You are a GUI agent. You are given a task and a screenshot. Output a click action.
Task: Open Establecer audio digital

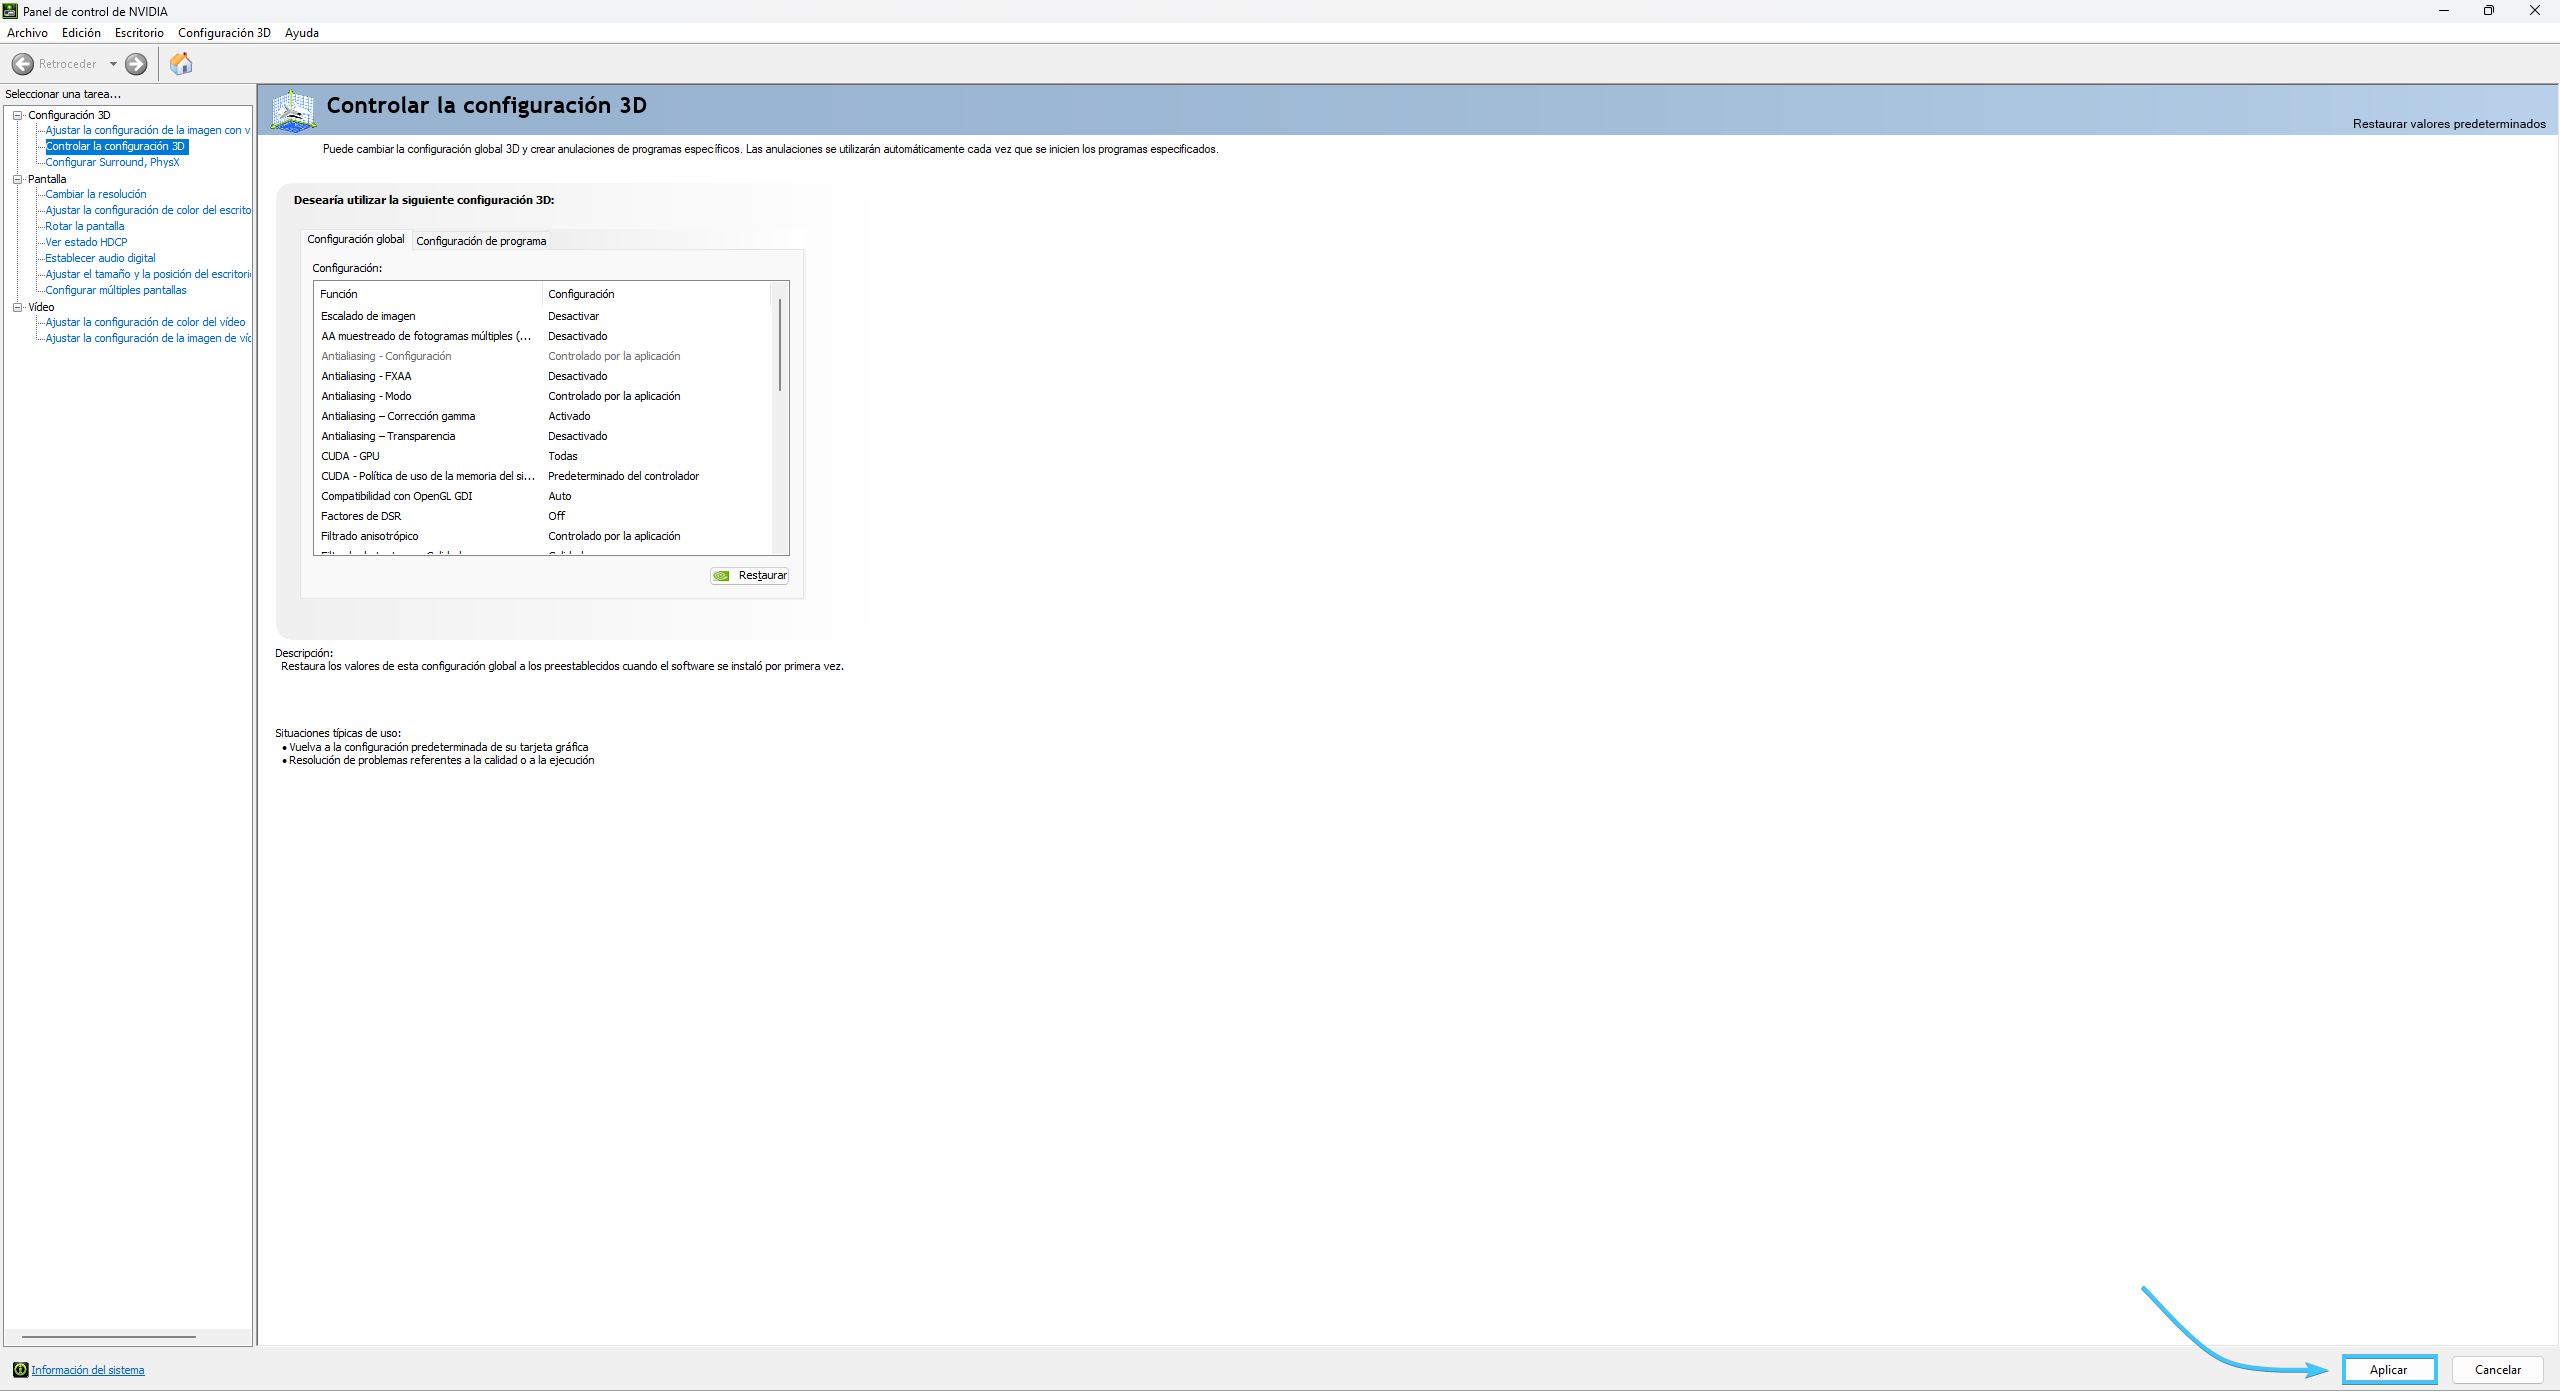pyautogui.click(x=100, y=258)
